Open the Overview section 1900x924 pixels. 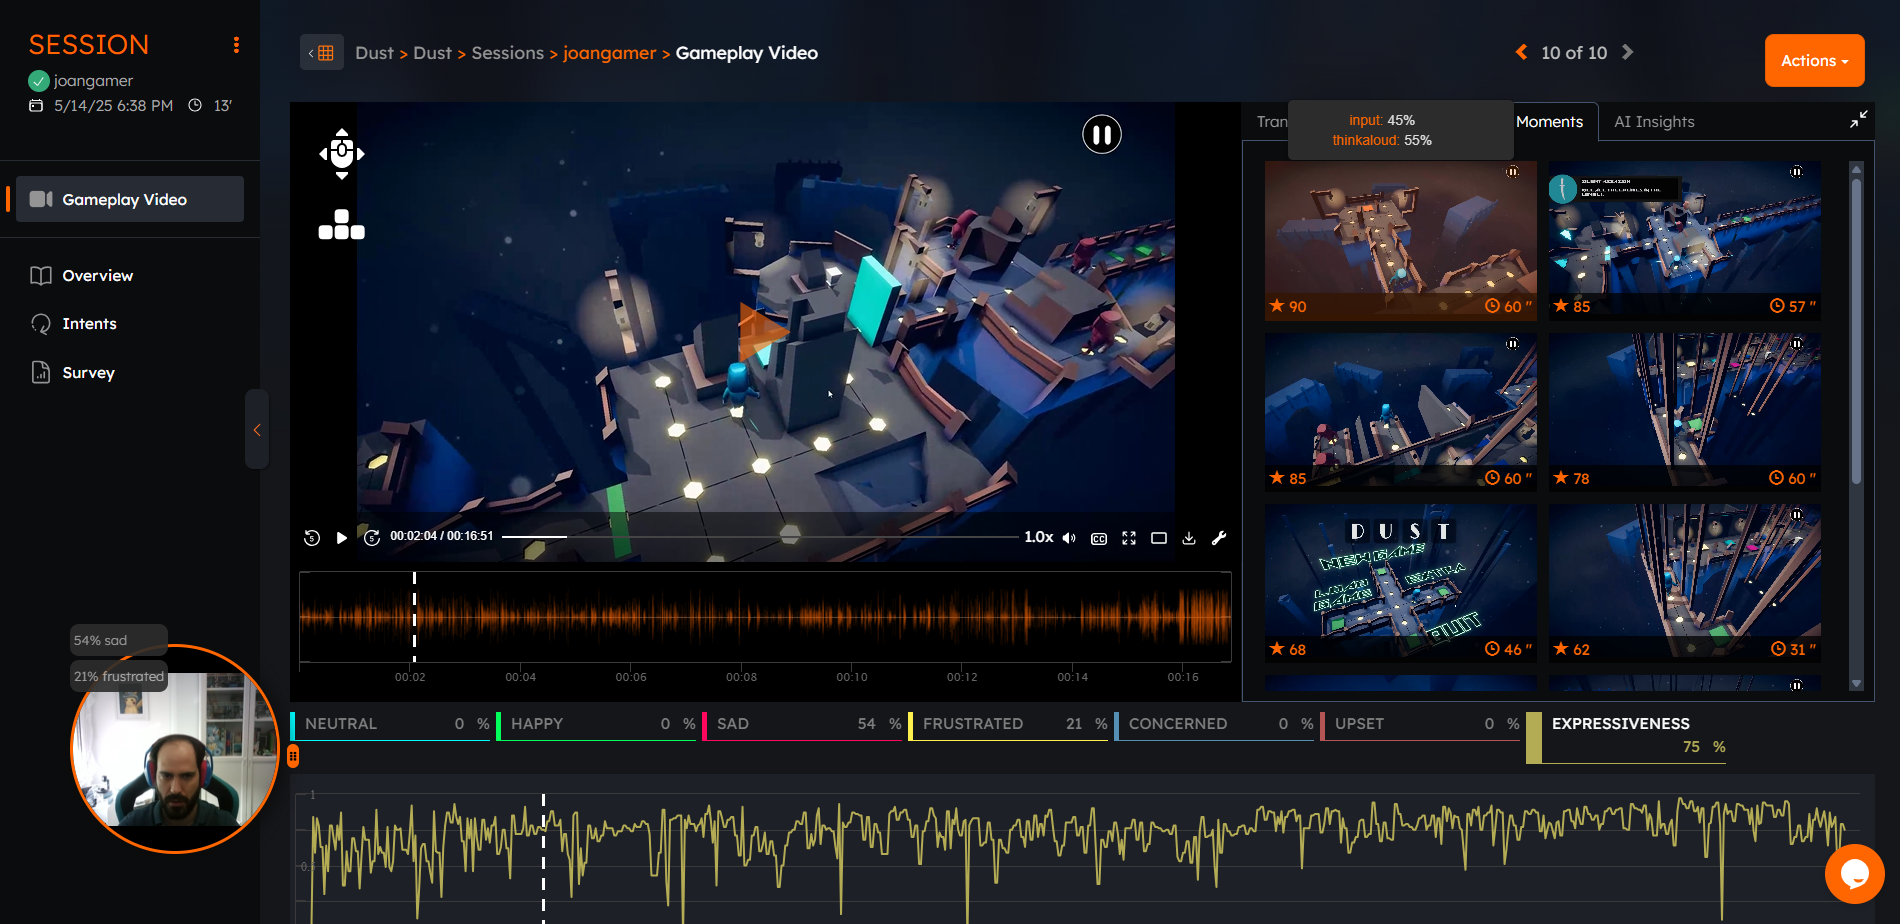click(x=97, y=276)
